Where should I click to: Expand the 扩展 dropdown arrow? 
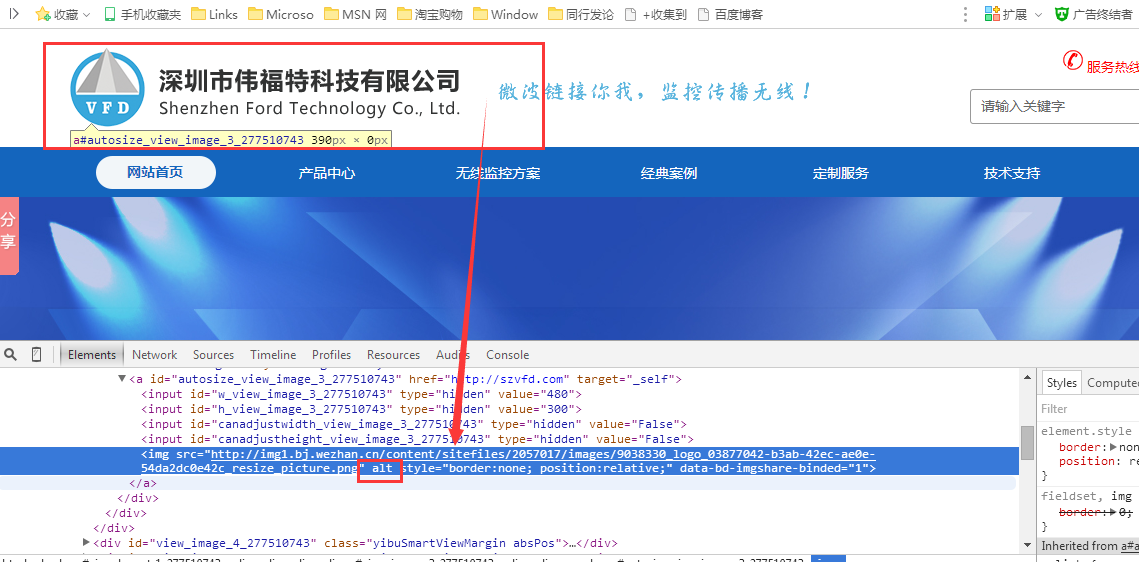(1038, 15)
